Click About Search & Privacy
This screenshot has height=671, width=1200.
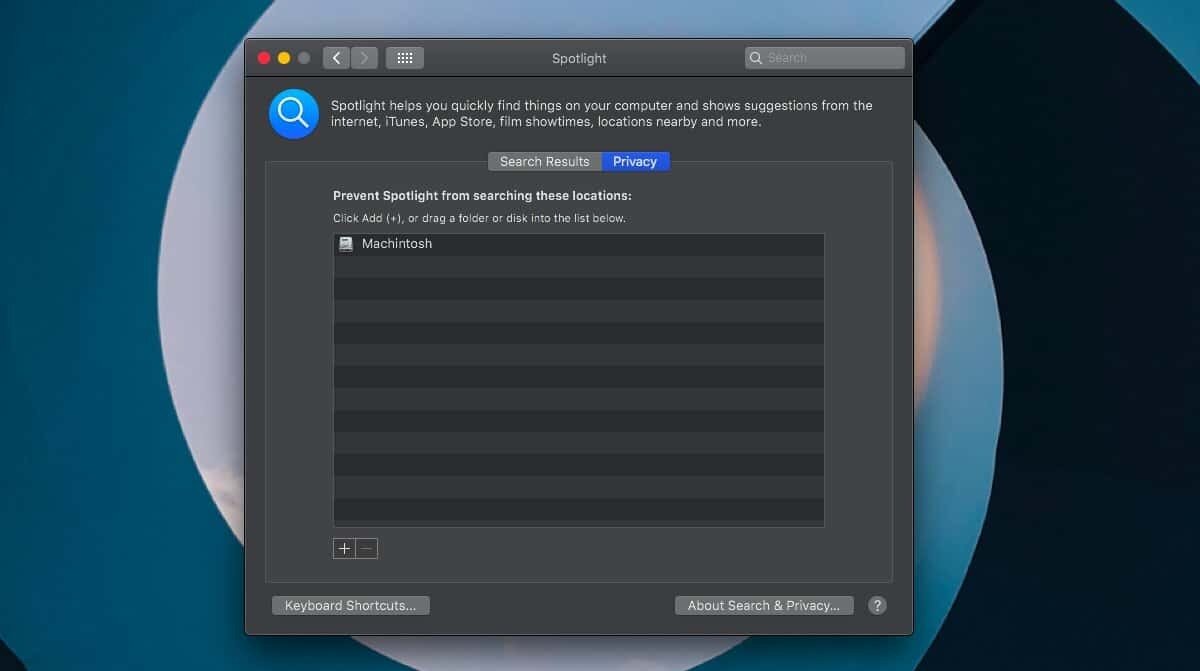pyautogui.click(x=763, y=605)
